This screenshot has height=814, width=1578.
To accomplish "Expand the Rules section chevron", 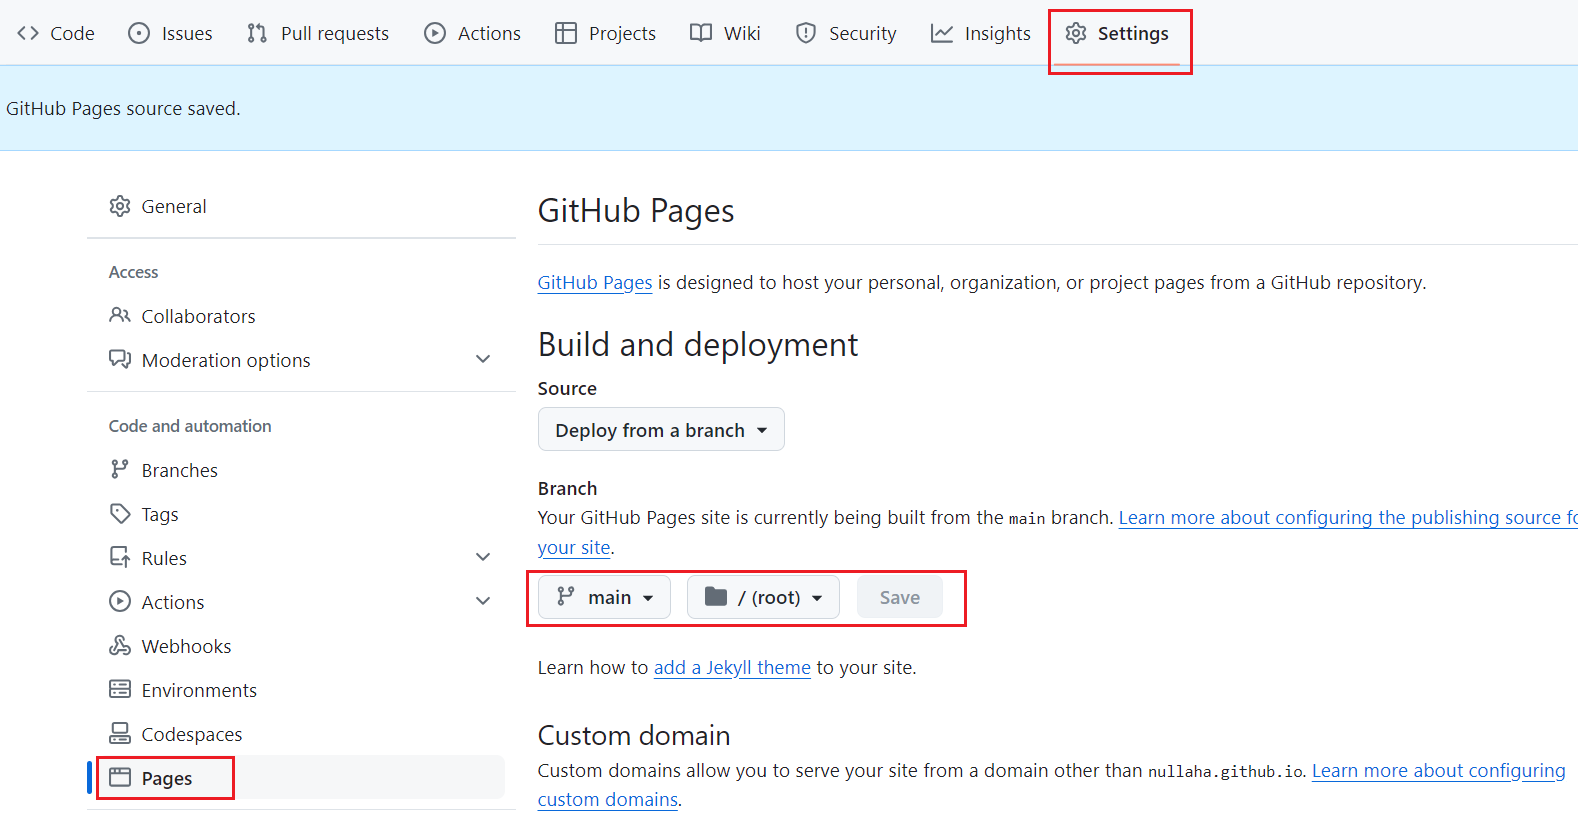I will click(x=483, y=557).
